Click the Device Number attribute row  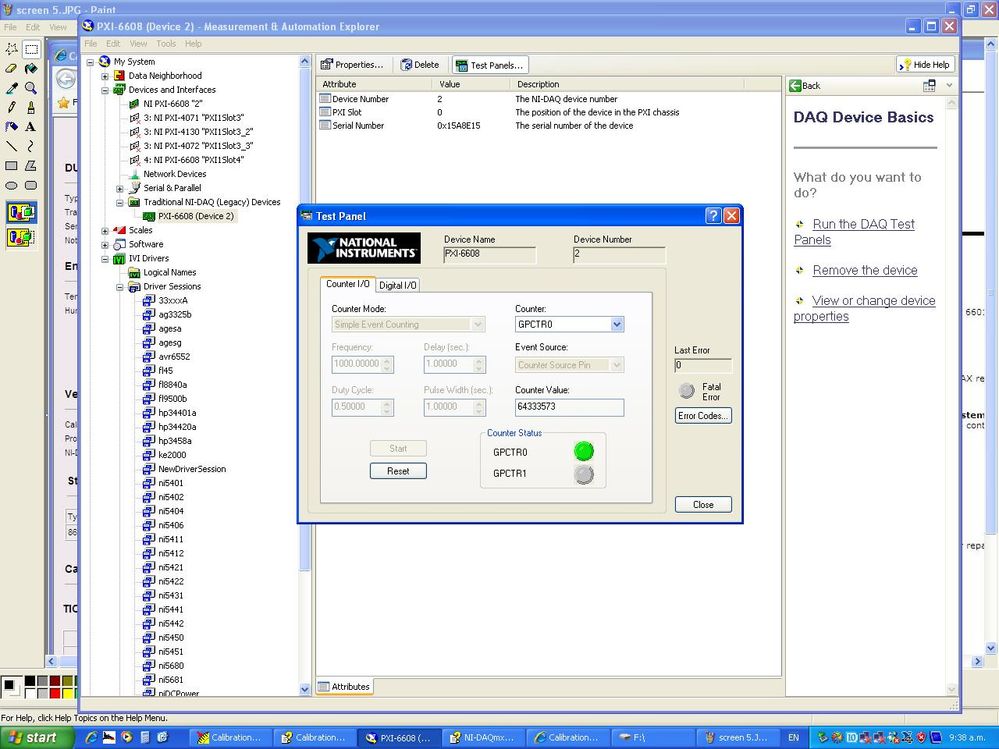pos(549,99)
